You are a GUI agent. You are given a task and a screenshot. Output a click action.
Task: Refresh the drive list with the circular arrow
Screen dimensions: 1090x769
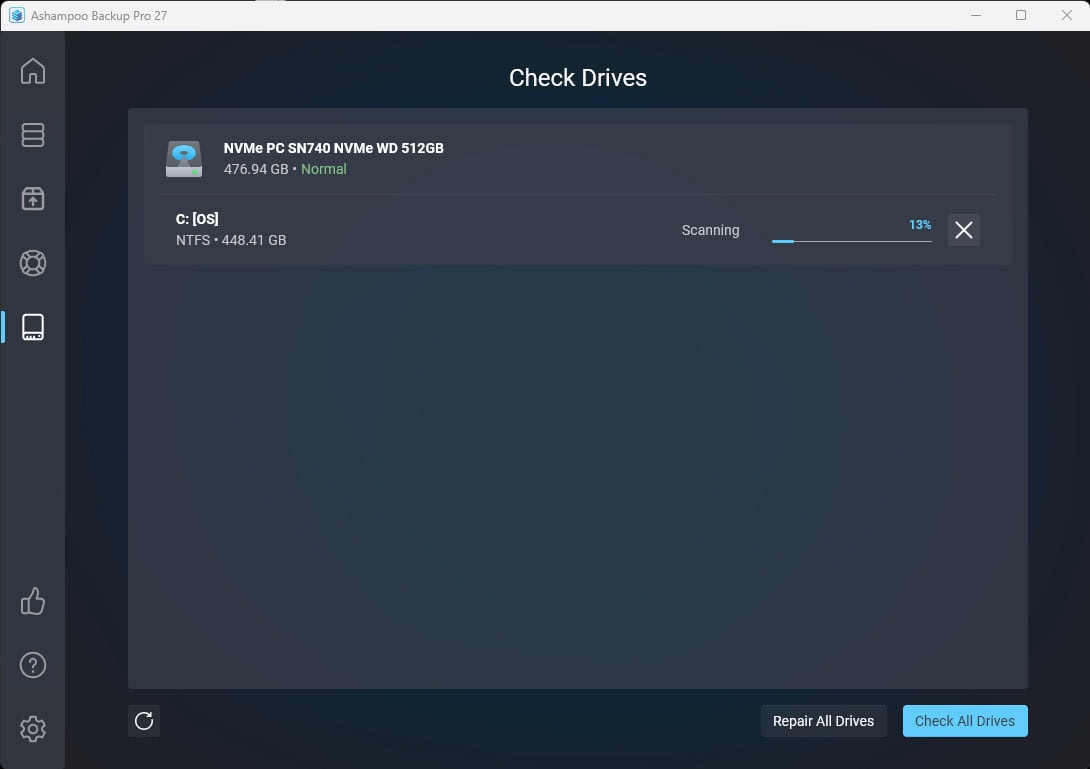pyautogui.click(x=143, y=721)
